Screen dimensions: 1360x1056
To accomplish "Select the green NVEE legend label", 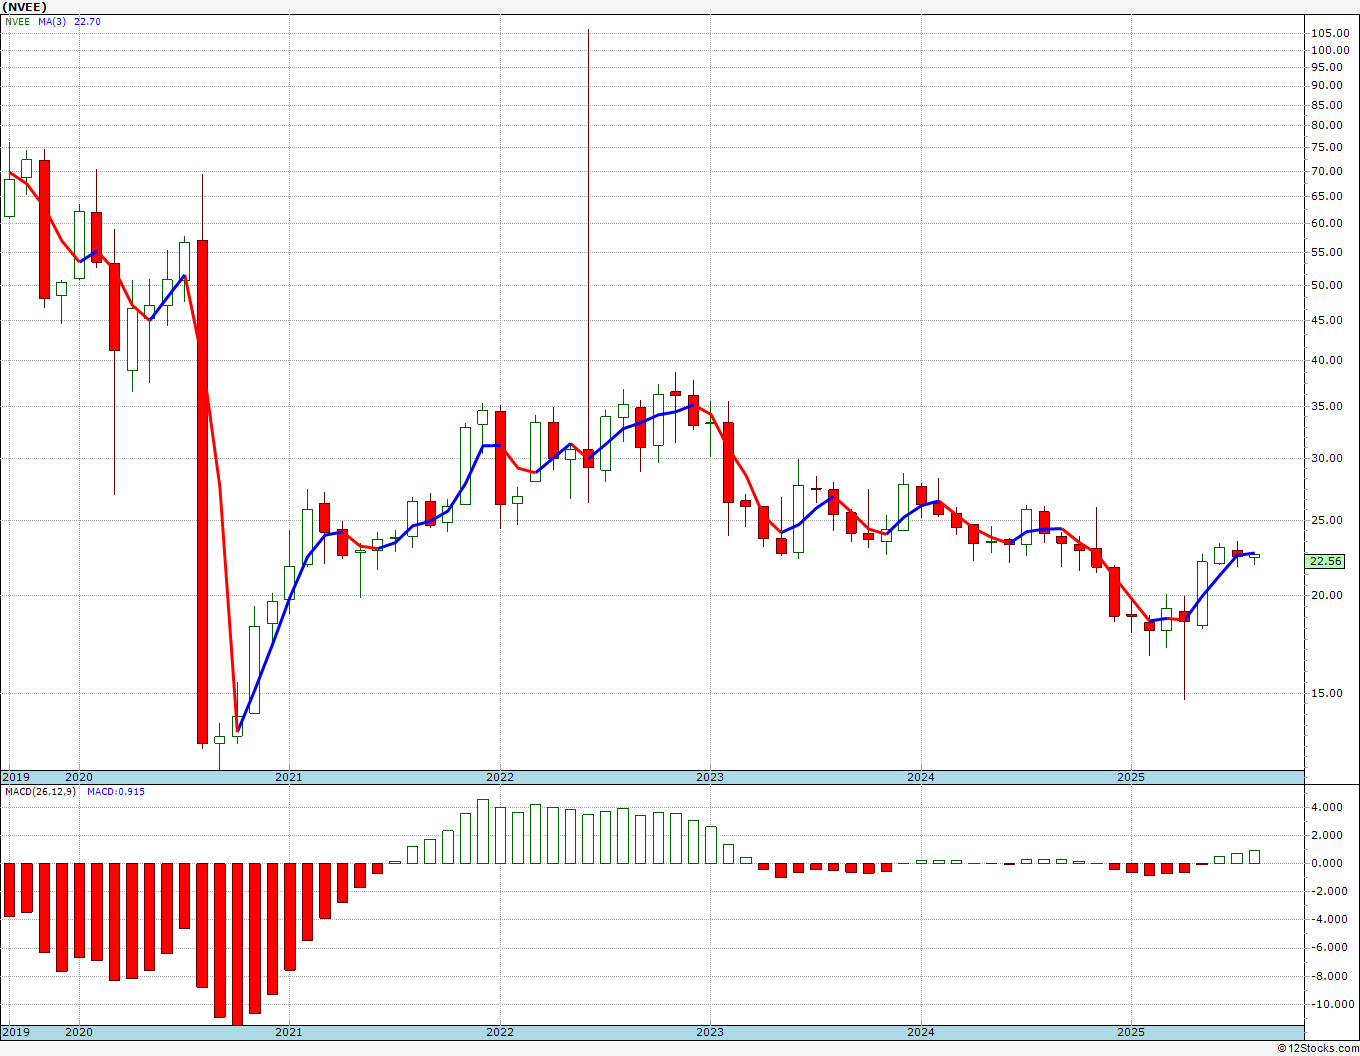I will 17,22.
